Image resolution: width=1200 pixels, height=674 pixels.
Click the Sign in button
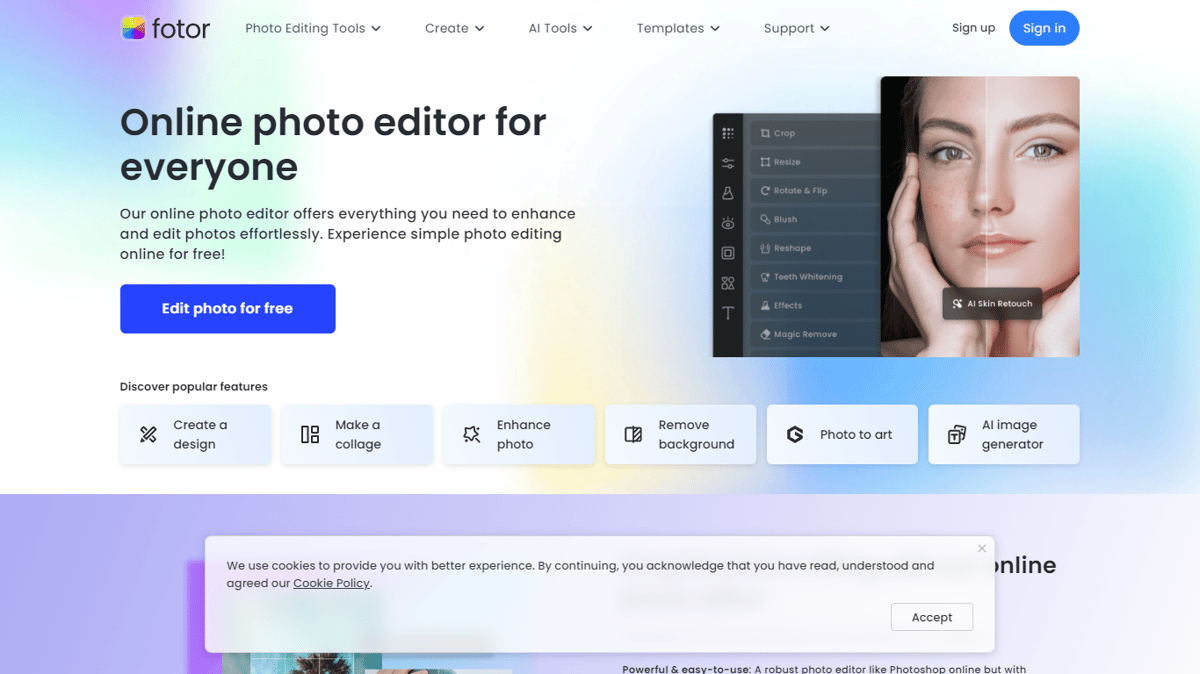click(1044, 28)
